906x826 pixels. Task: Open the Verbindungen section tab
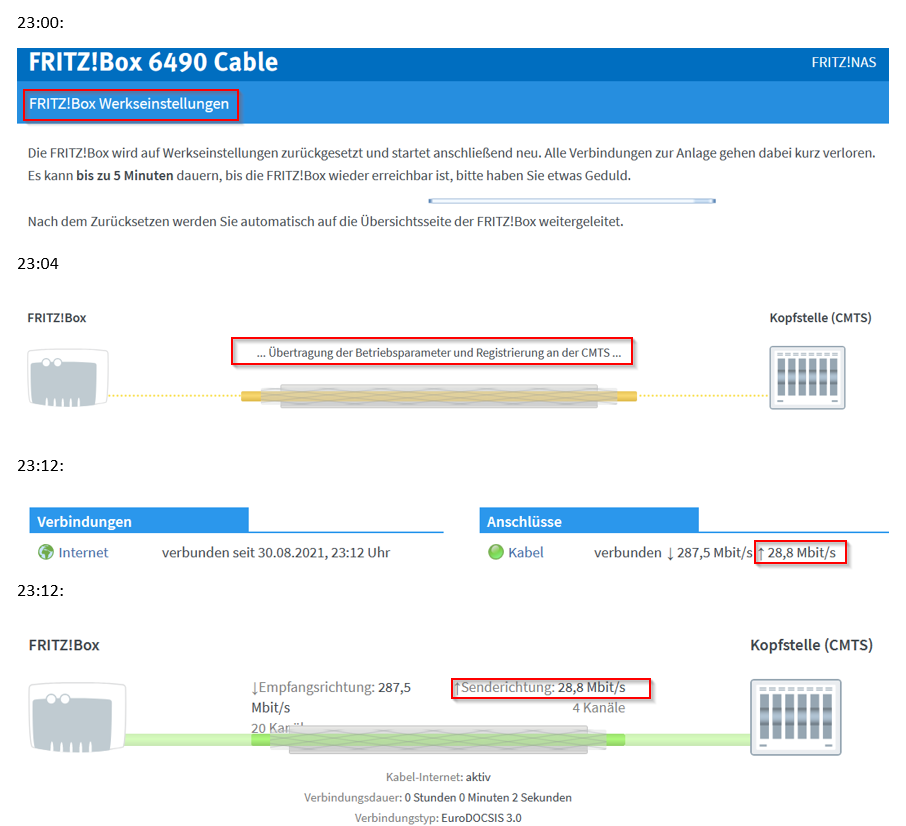pyautogui.click(x=139, y=520)
